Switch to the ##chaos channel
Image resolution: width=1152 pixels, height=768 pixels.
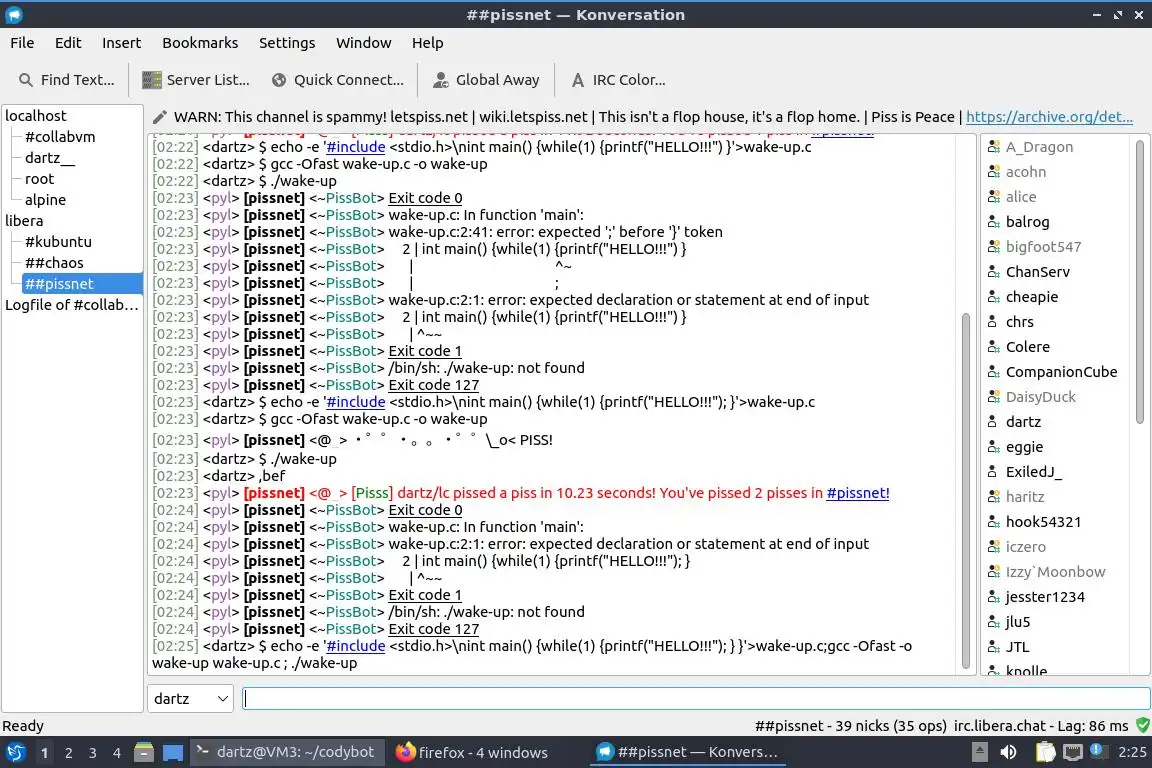tap(54, 262)
